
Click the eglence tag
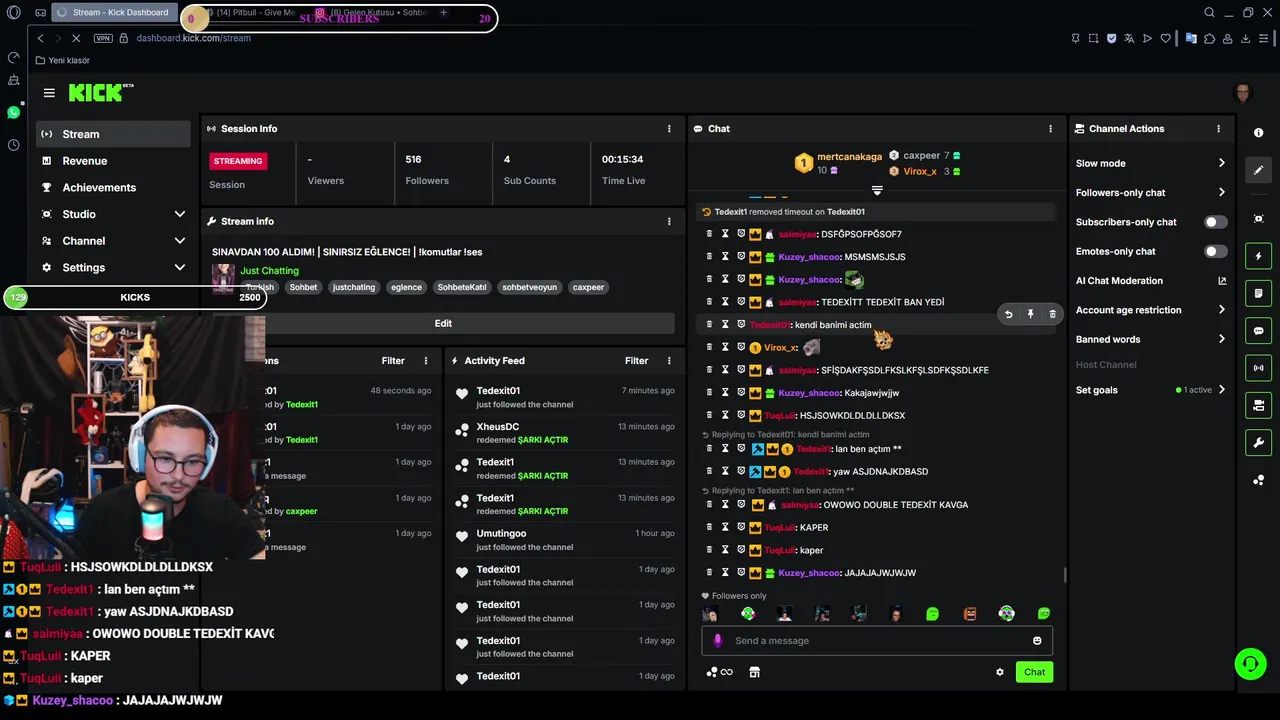coord(406,287)
